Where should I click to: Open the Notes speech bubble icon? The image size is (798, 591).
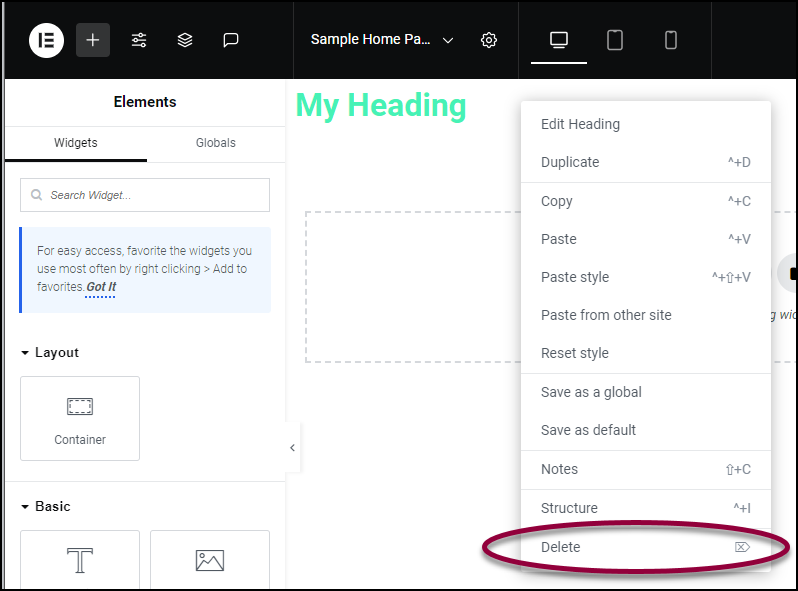point(231,40)
